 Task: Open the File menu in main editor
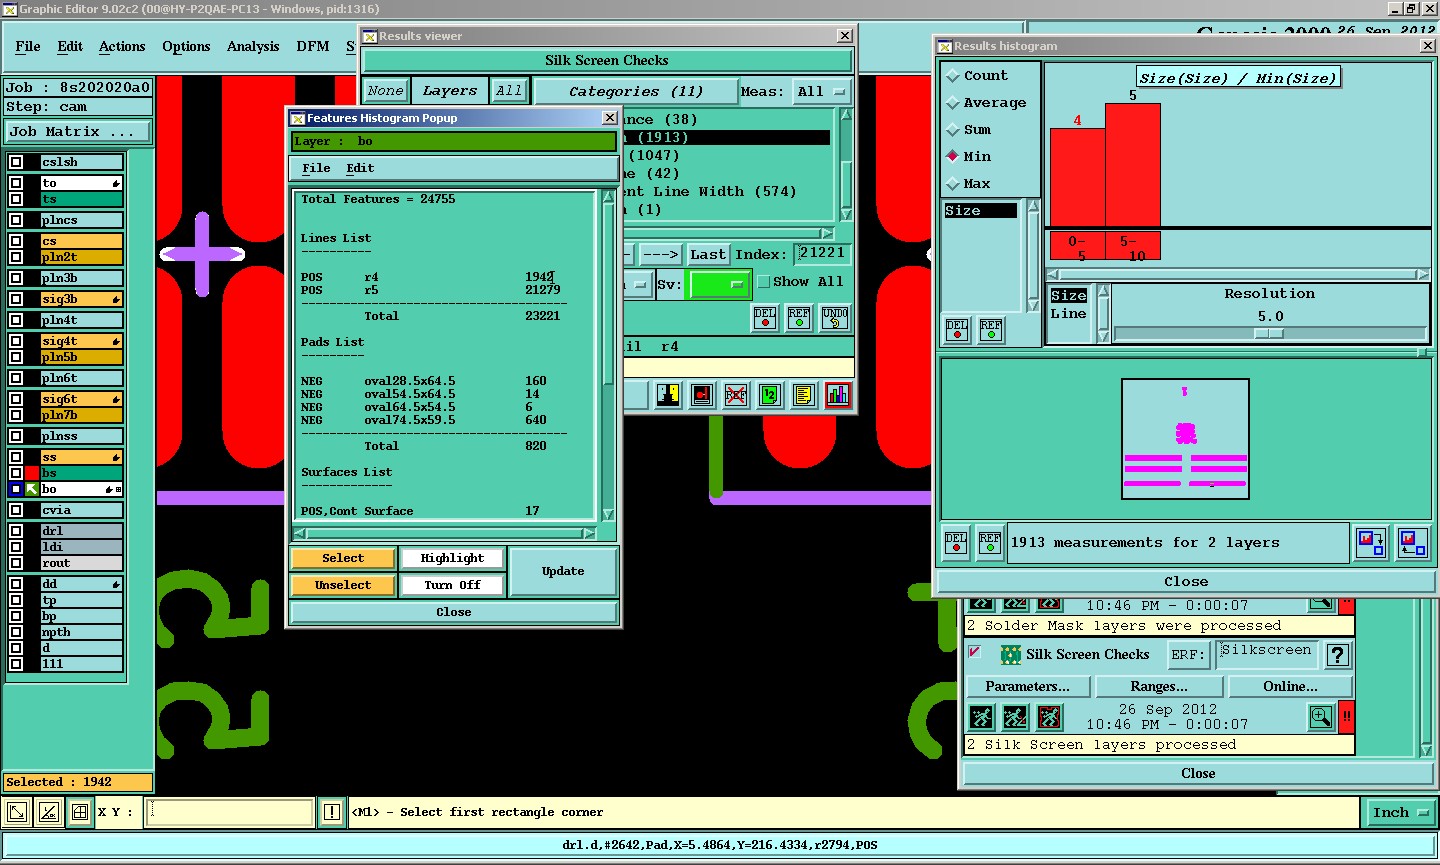[28, 47]
